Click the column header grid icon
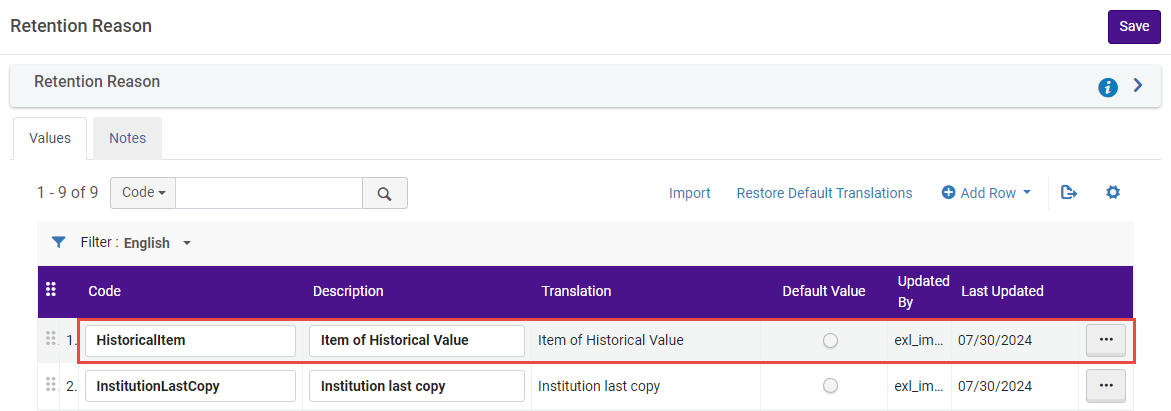The height and width of the screenshot is (411, 1171). coord(51,290)
